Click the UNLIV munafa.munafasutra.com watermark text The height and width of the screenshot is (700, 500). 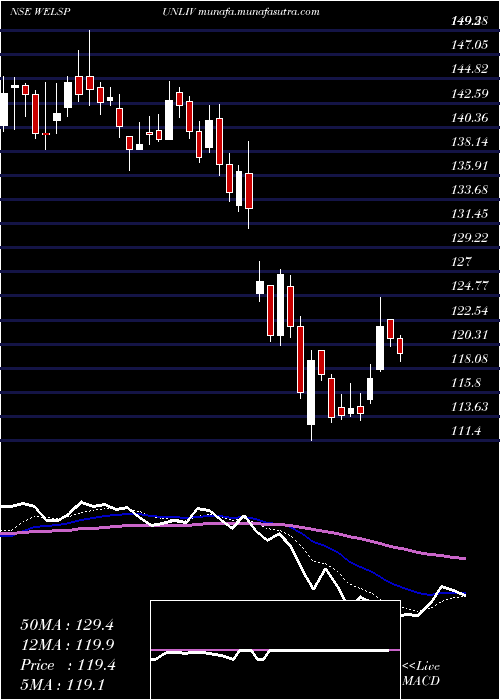241,12
